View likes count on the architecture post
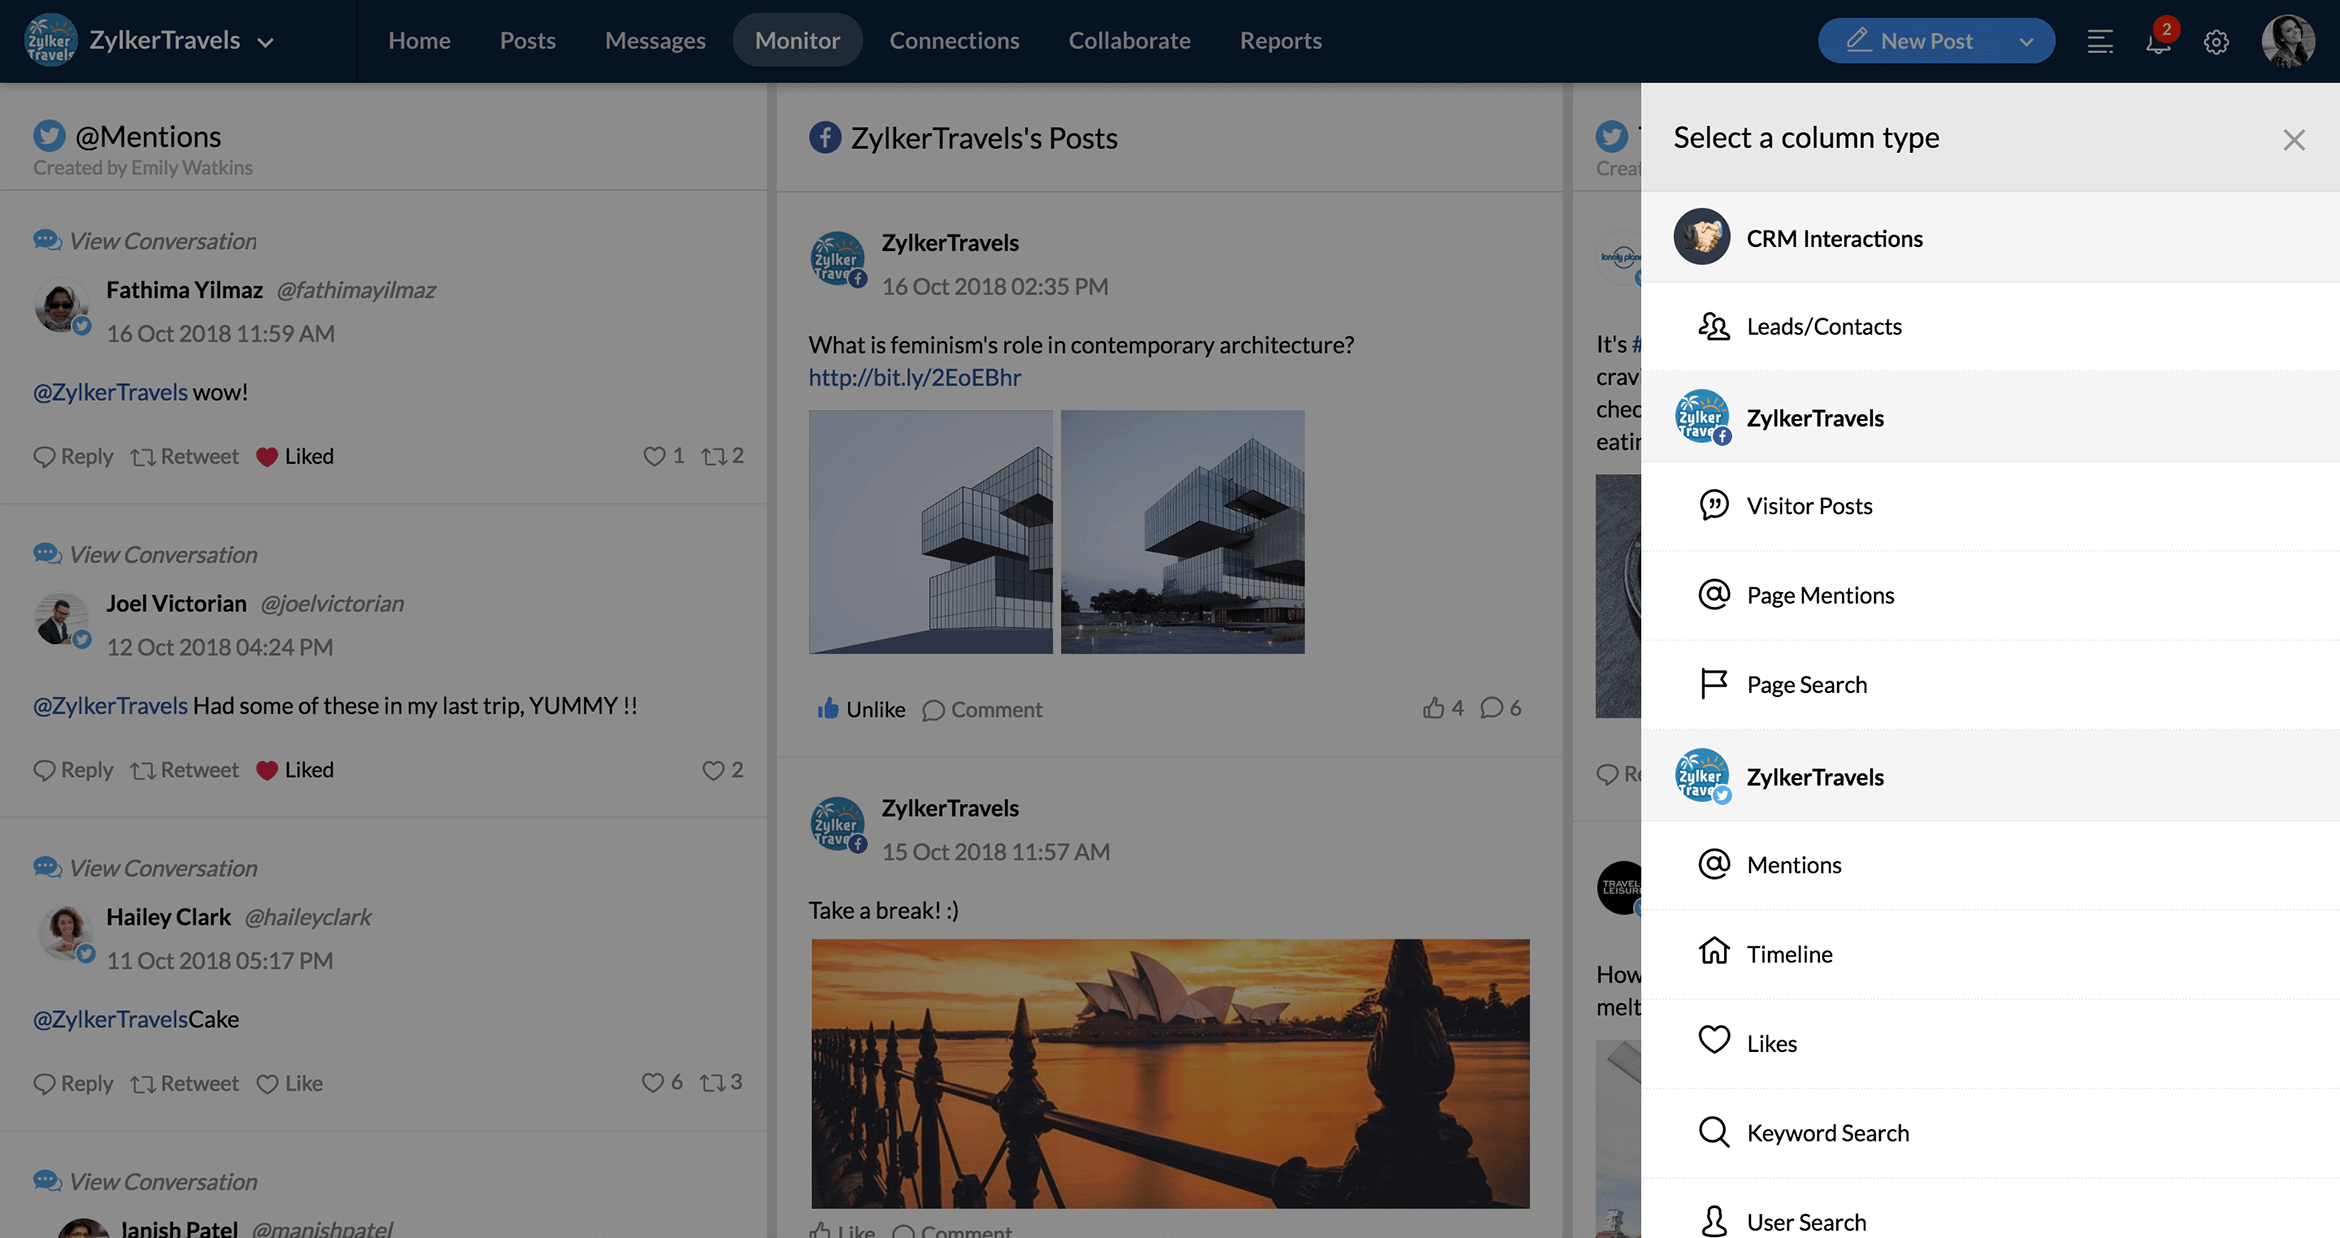2340x1238 pixels. tap(1443, 708)
